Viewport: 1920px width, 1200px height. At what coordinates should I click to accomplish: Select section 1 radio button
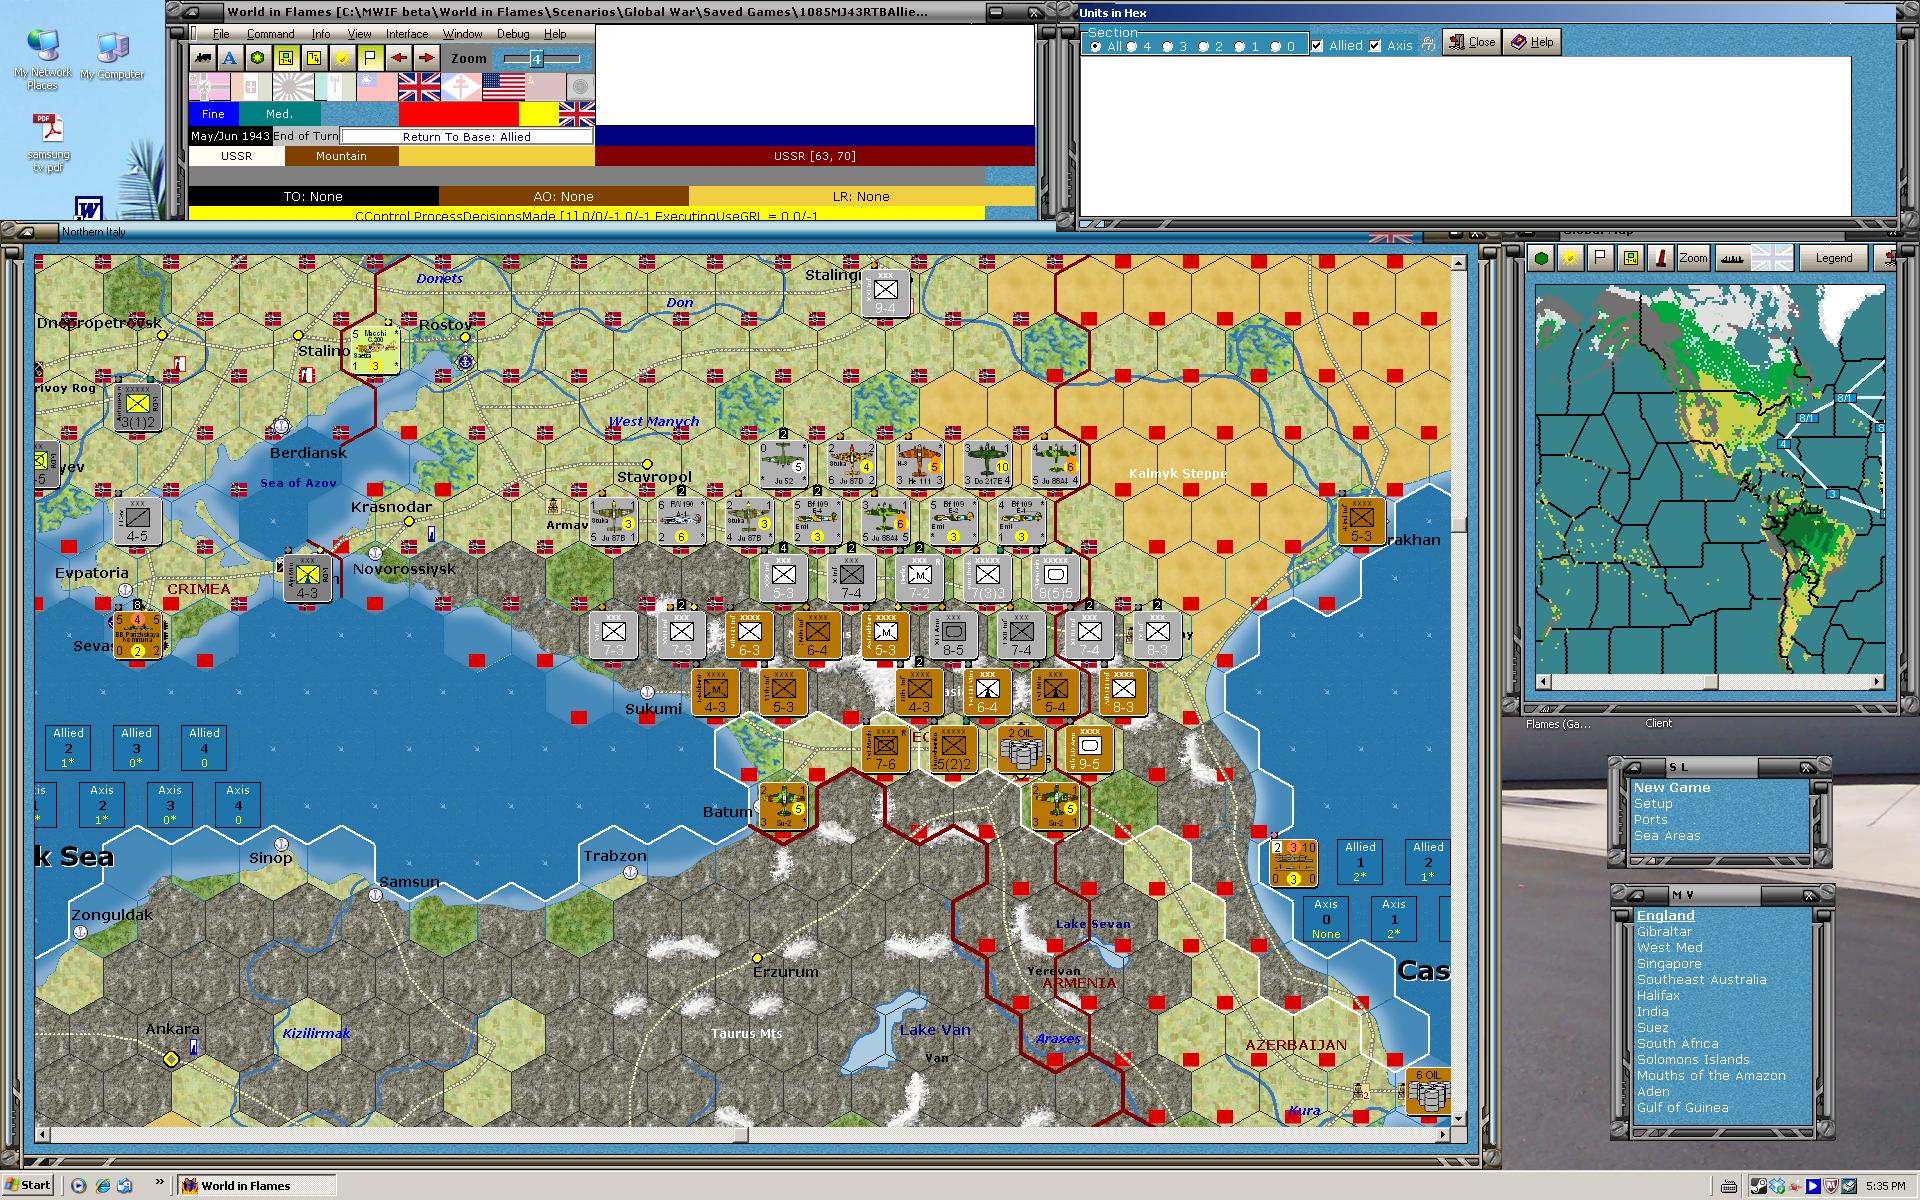(1239, 46)
